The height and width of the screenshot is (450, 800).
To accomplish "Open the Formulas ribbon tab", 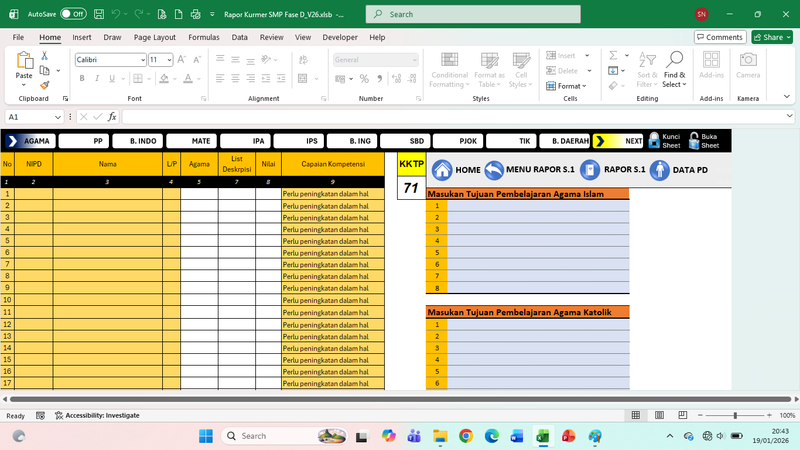I will coord(204,37).
